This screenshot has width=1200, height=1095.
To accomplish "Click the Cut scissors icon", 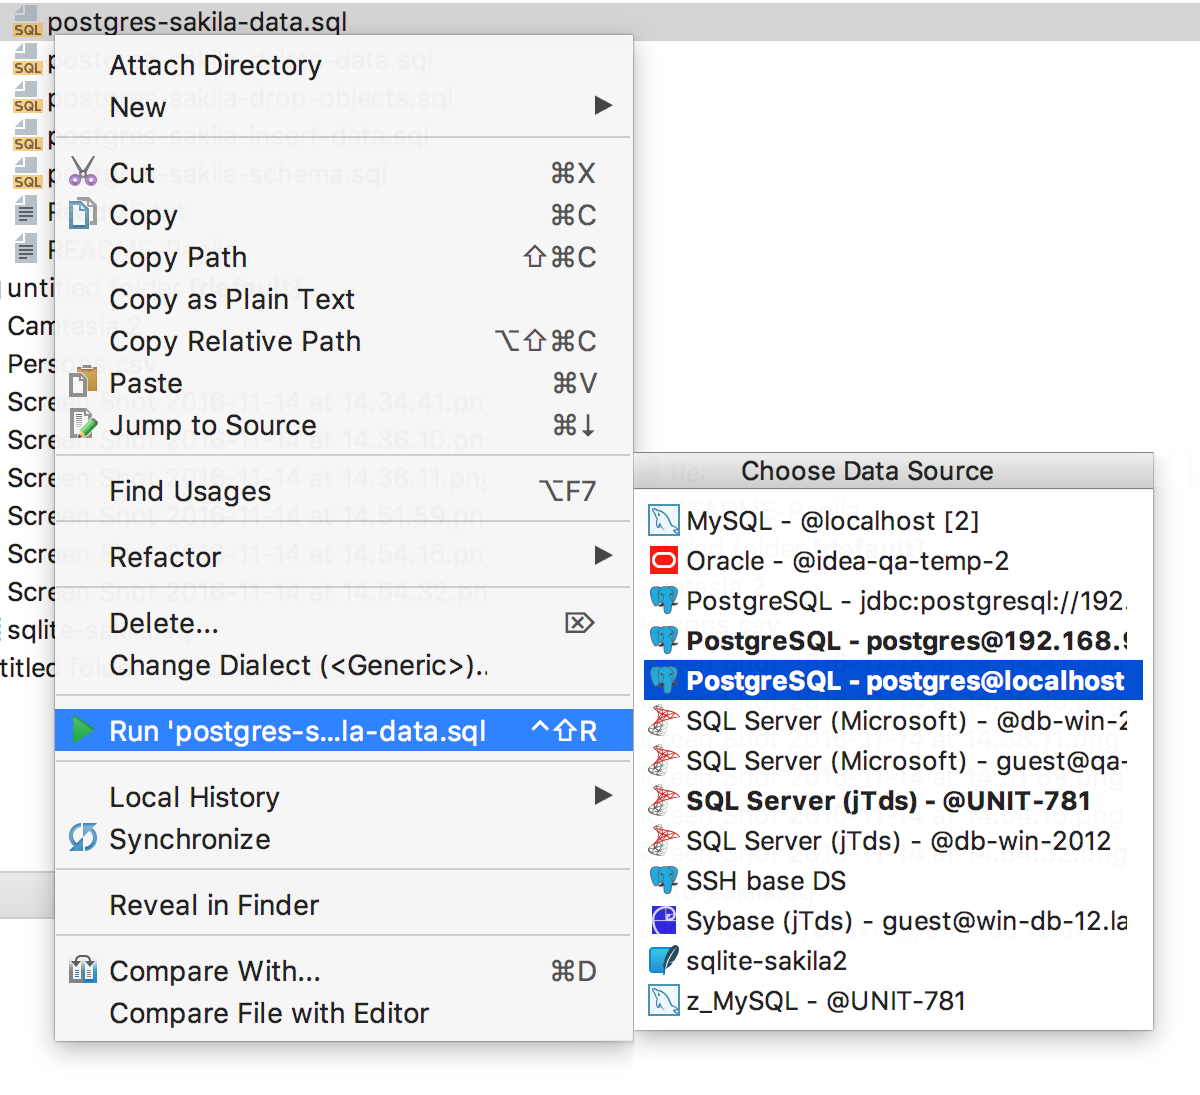I will (83, 173).
